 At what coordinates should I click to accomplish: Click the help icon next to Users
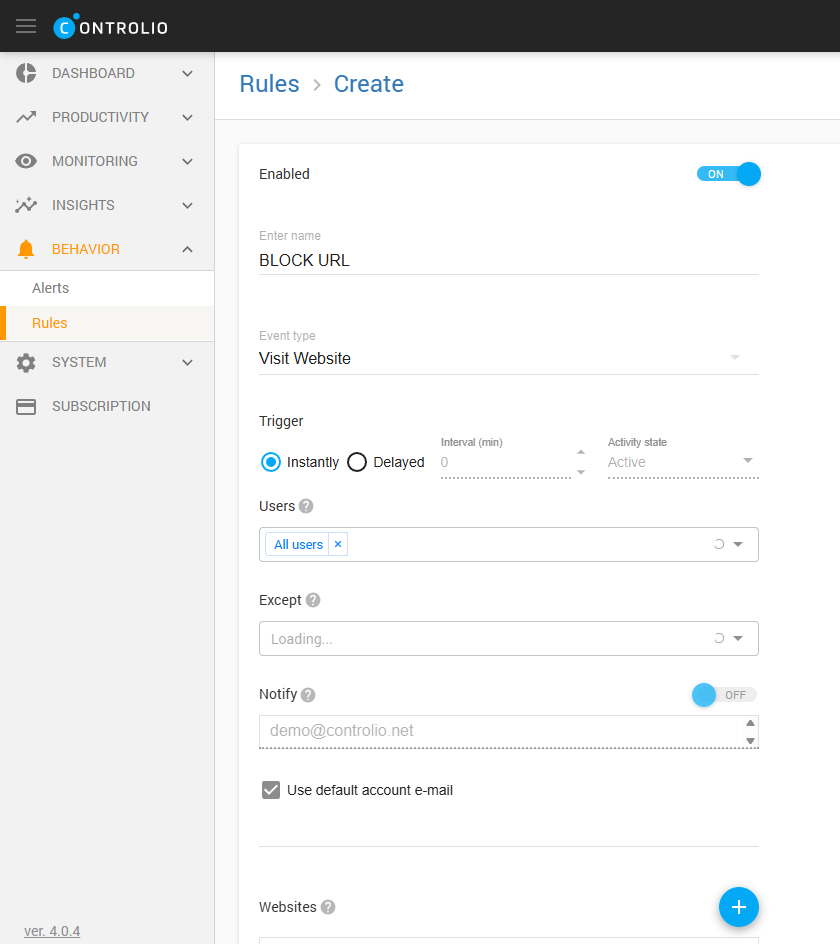coord(306,506)
